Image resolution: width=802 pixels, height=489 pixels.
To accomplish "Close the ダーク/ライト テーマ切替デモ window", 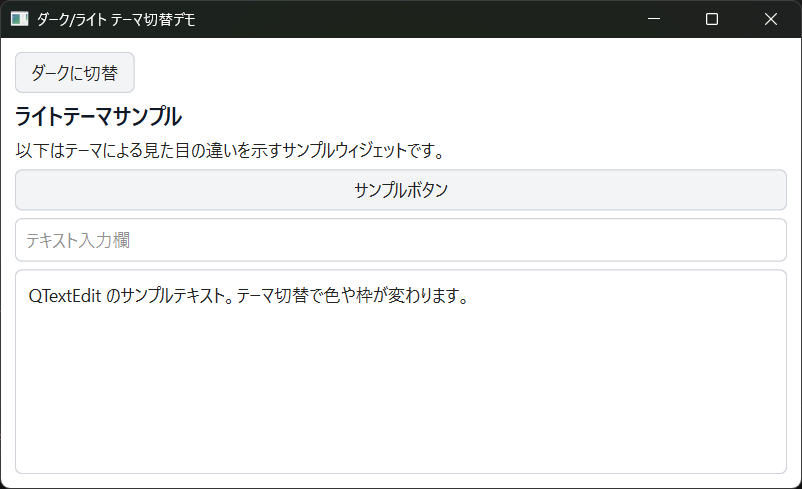I will click(x=771, y=19).
